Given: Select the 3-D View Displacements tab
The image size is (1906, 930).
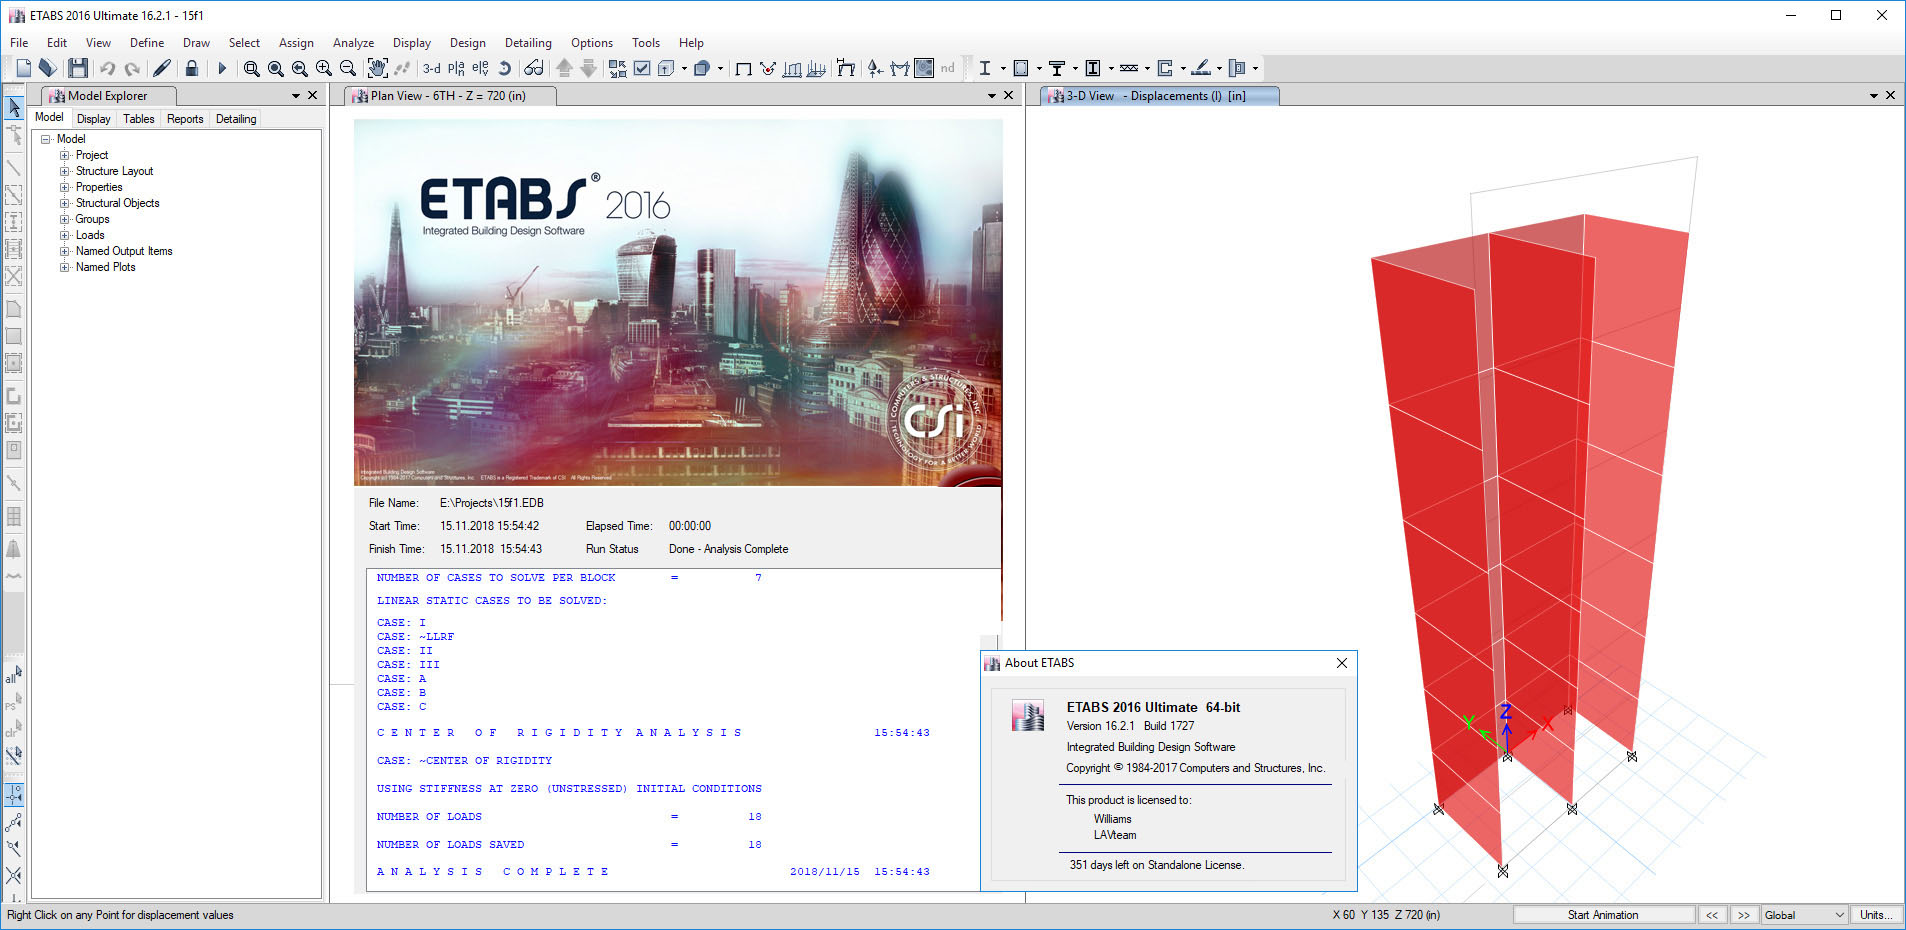Looking at the screenshot, I should 1160,96.
